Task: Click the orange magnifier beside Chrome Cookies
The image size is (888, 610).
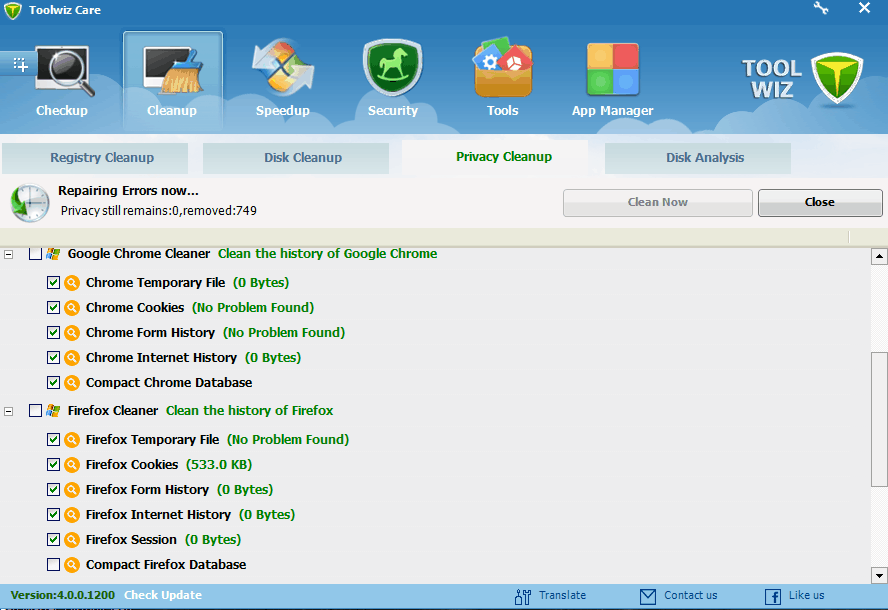Action: point(72,308)
